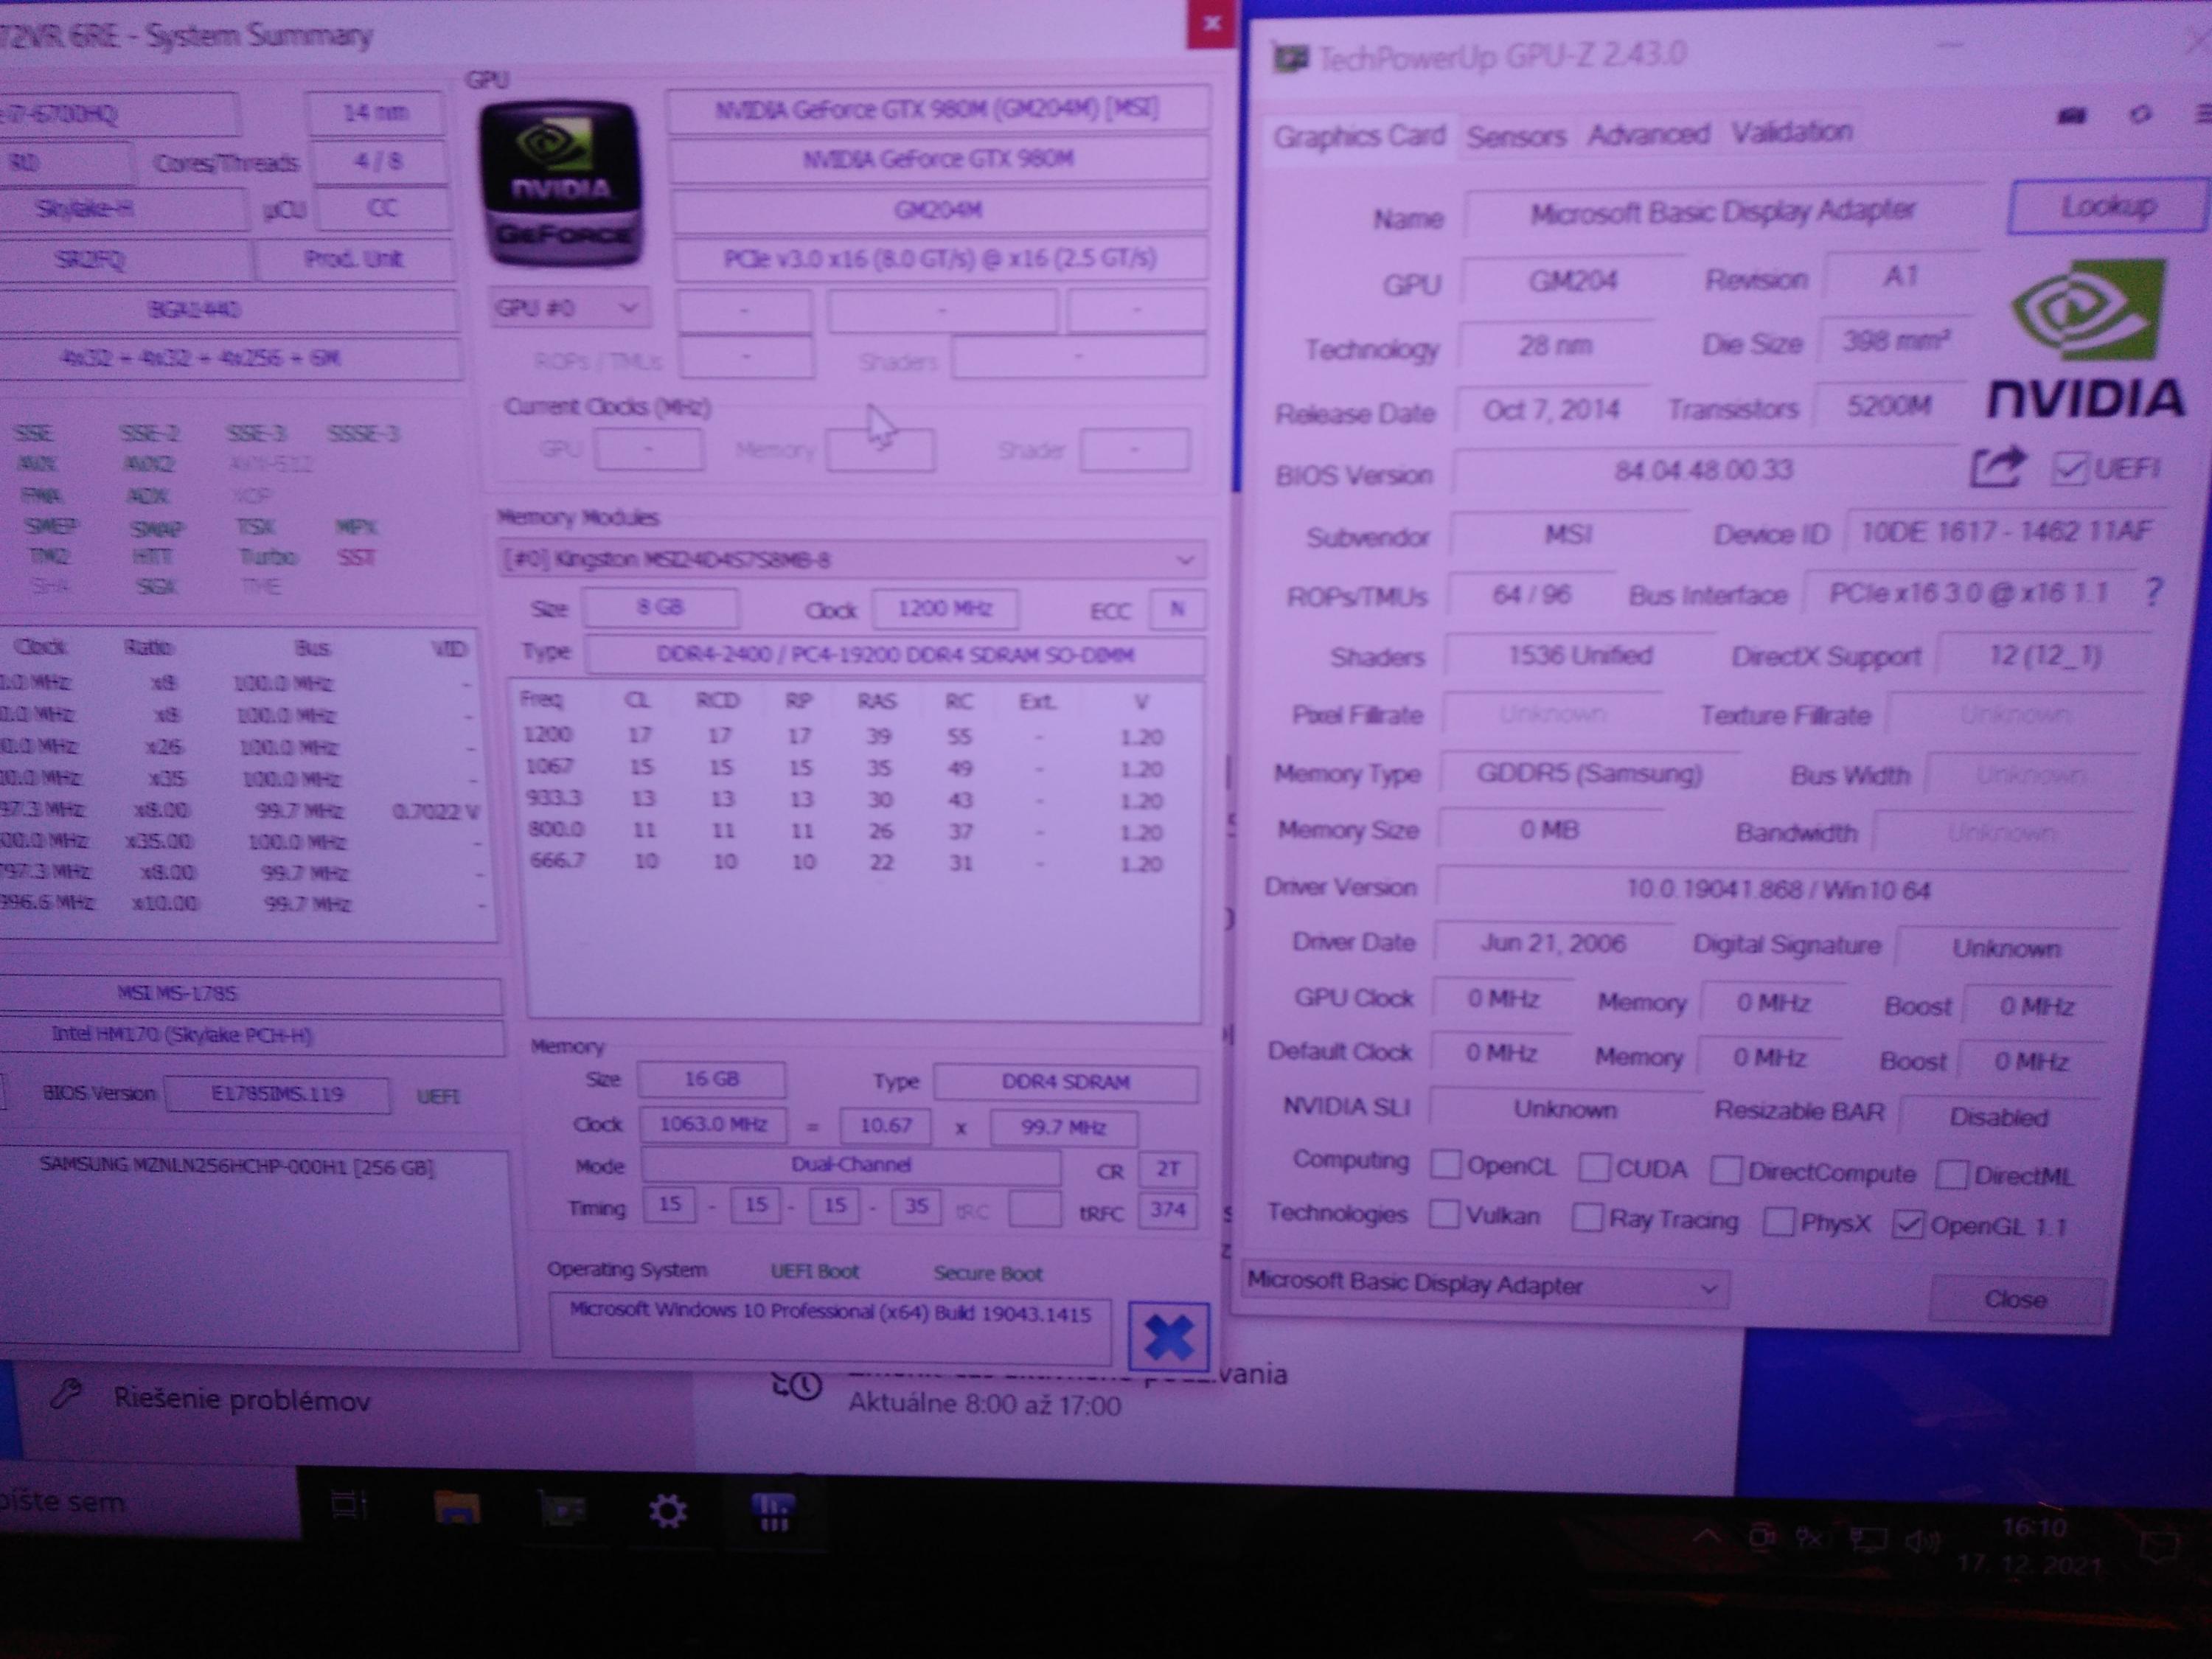Click the GPU-Z screenshot camera icon
Screen dimensions: 2212x1659
pos(2073,117)
